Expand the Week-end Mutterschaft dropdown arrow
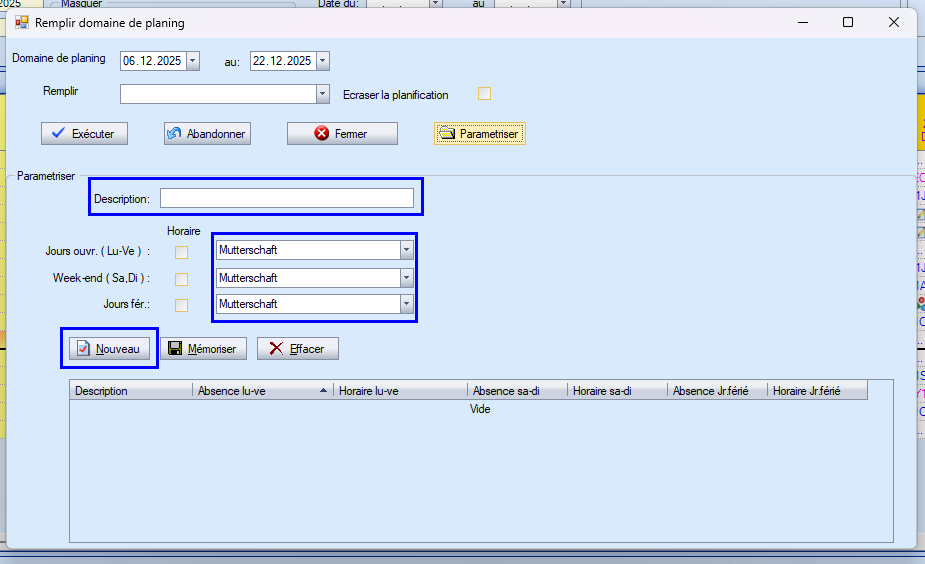This screenshot has height=564, width=925. coord(406,278)
